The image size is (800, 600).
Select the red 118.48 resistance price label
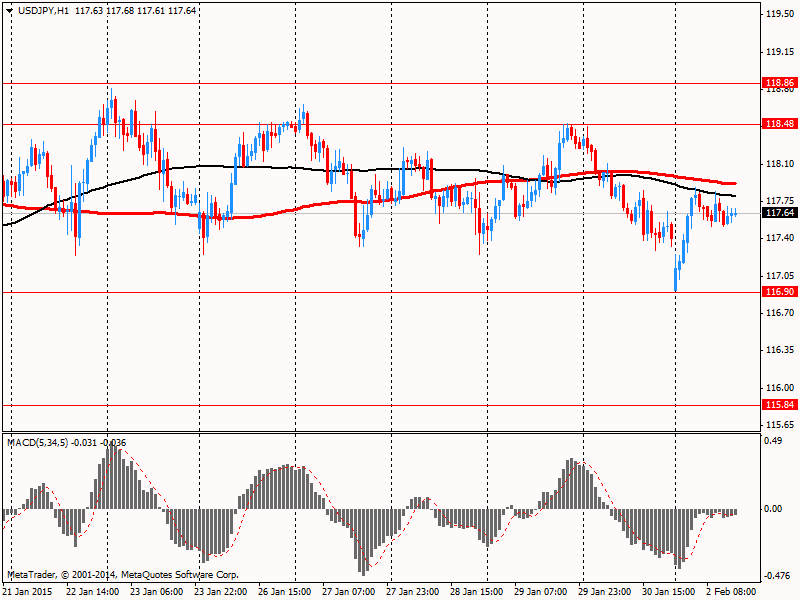pyautogui.click(x=779, y=124)
